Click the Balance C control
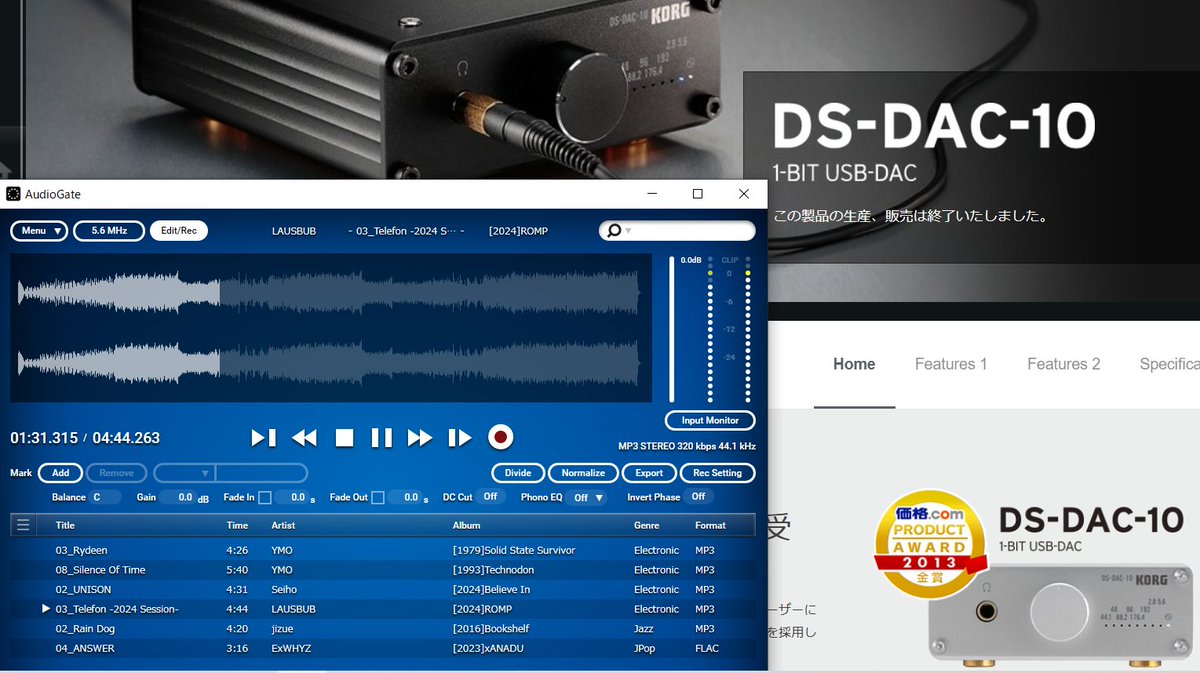This screenshot has height=673, width=1200. click(105, 497)
